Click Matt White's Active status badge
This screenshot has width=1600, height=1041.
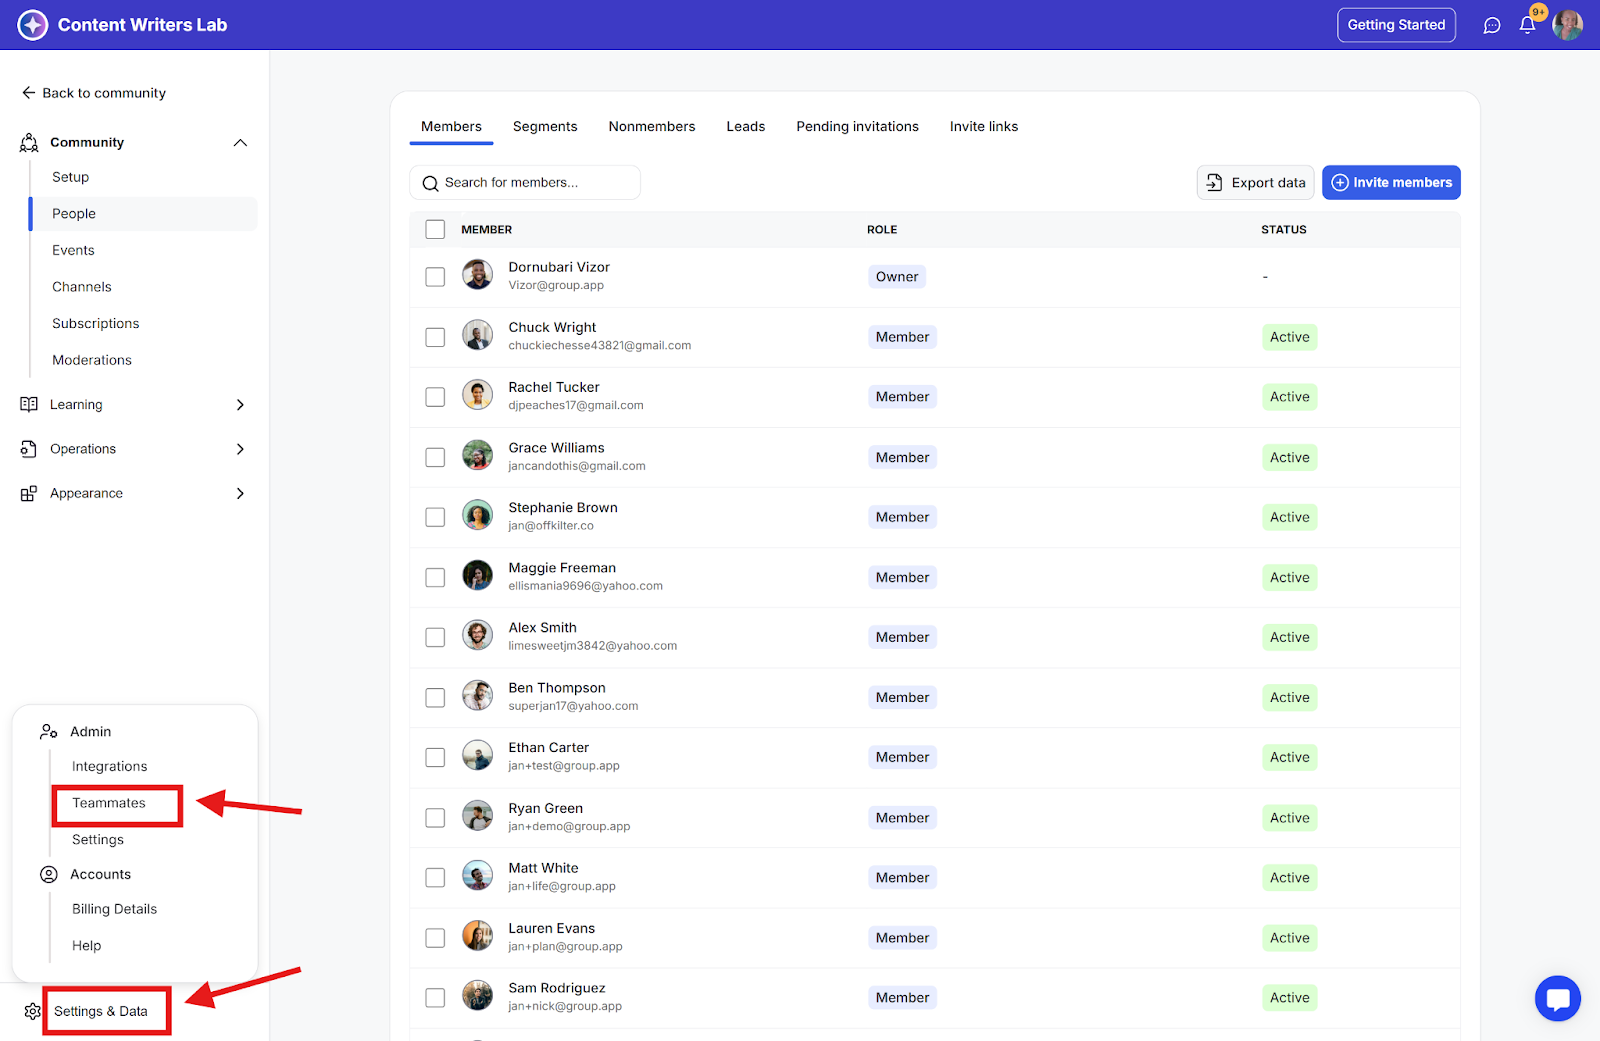pyautogui.click(x=1290, y=878)
